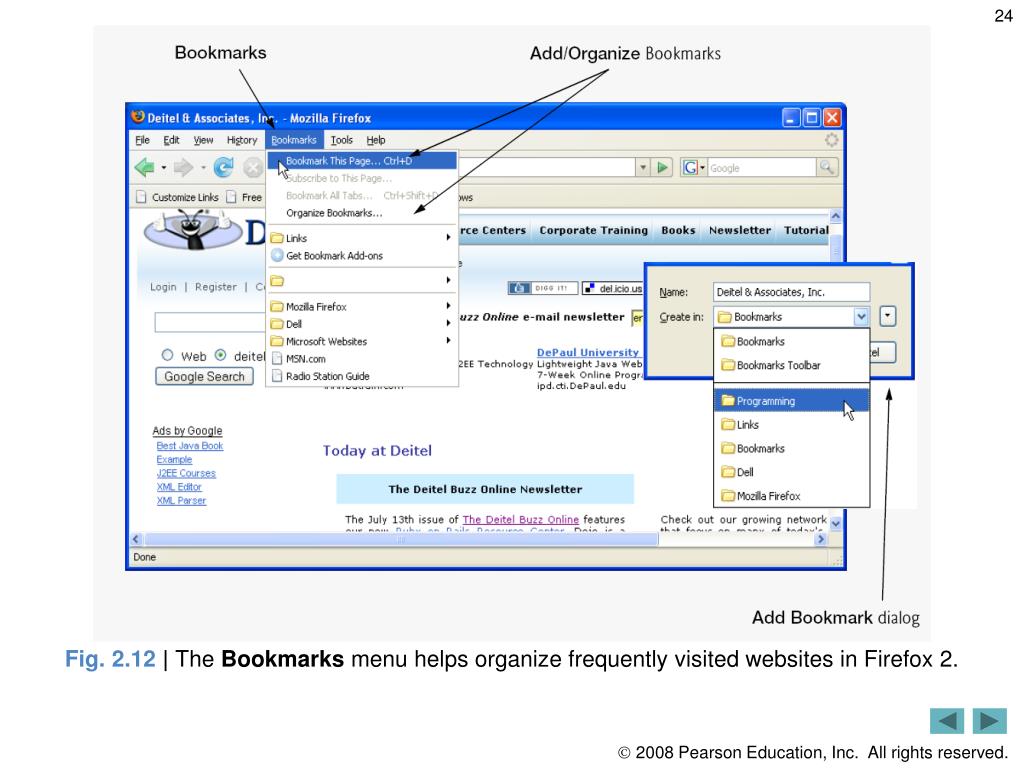Open the View menu
This screenshot has width=1024, height=768.
pos(203,140)
